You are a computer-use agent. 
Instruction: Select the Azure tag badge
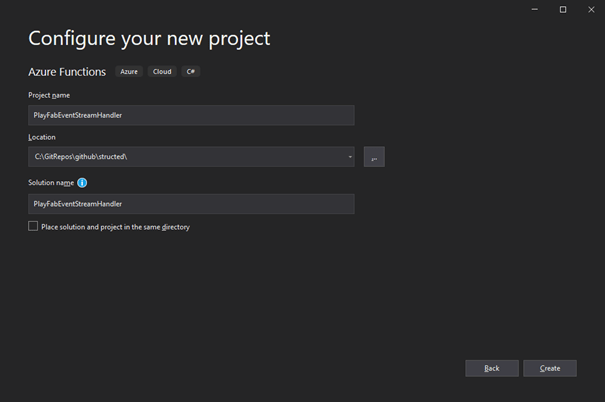tap(130, 72)
